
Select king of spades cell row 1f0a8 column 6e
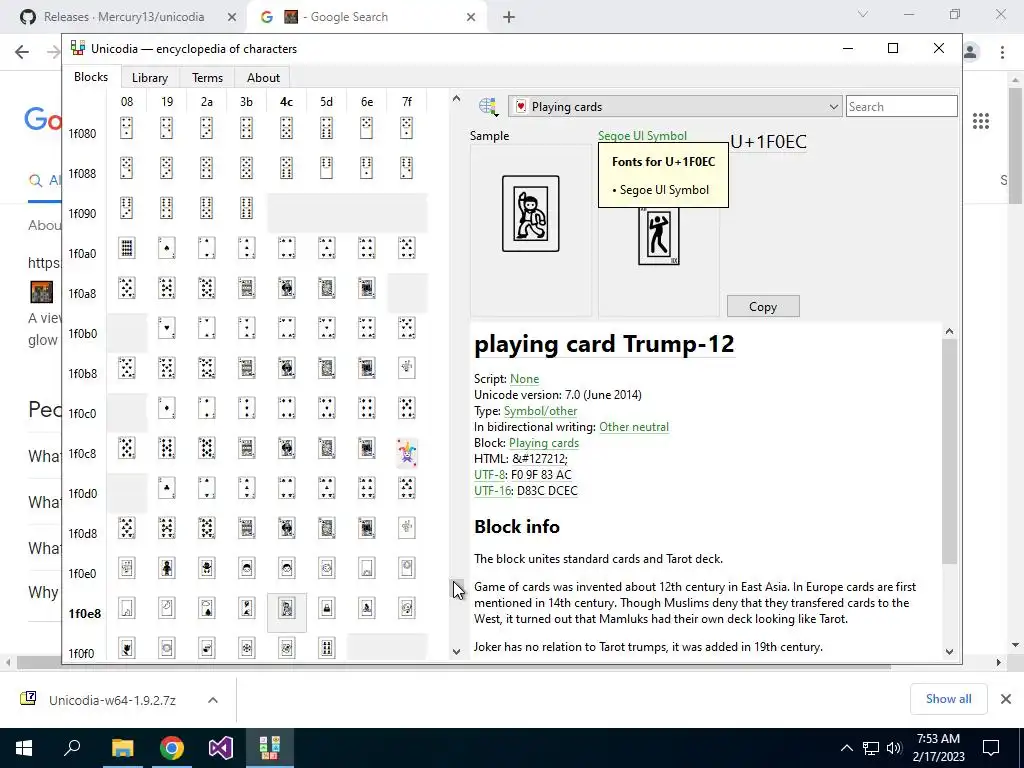tap(367, 288)
